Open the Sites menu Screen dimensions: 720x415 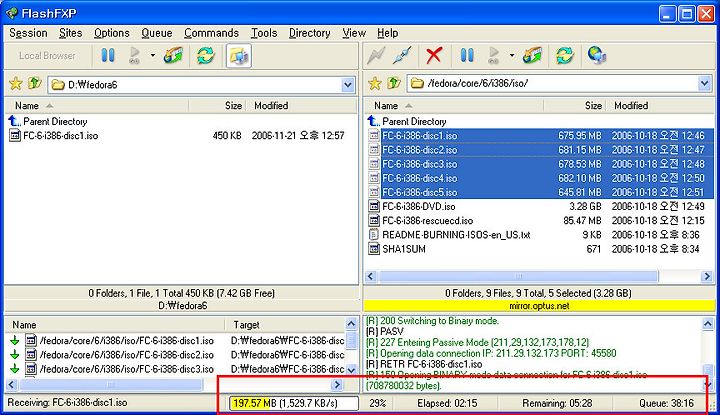point(70,33)
